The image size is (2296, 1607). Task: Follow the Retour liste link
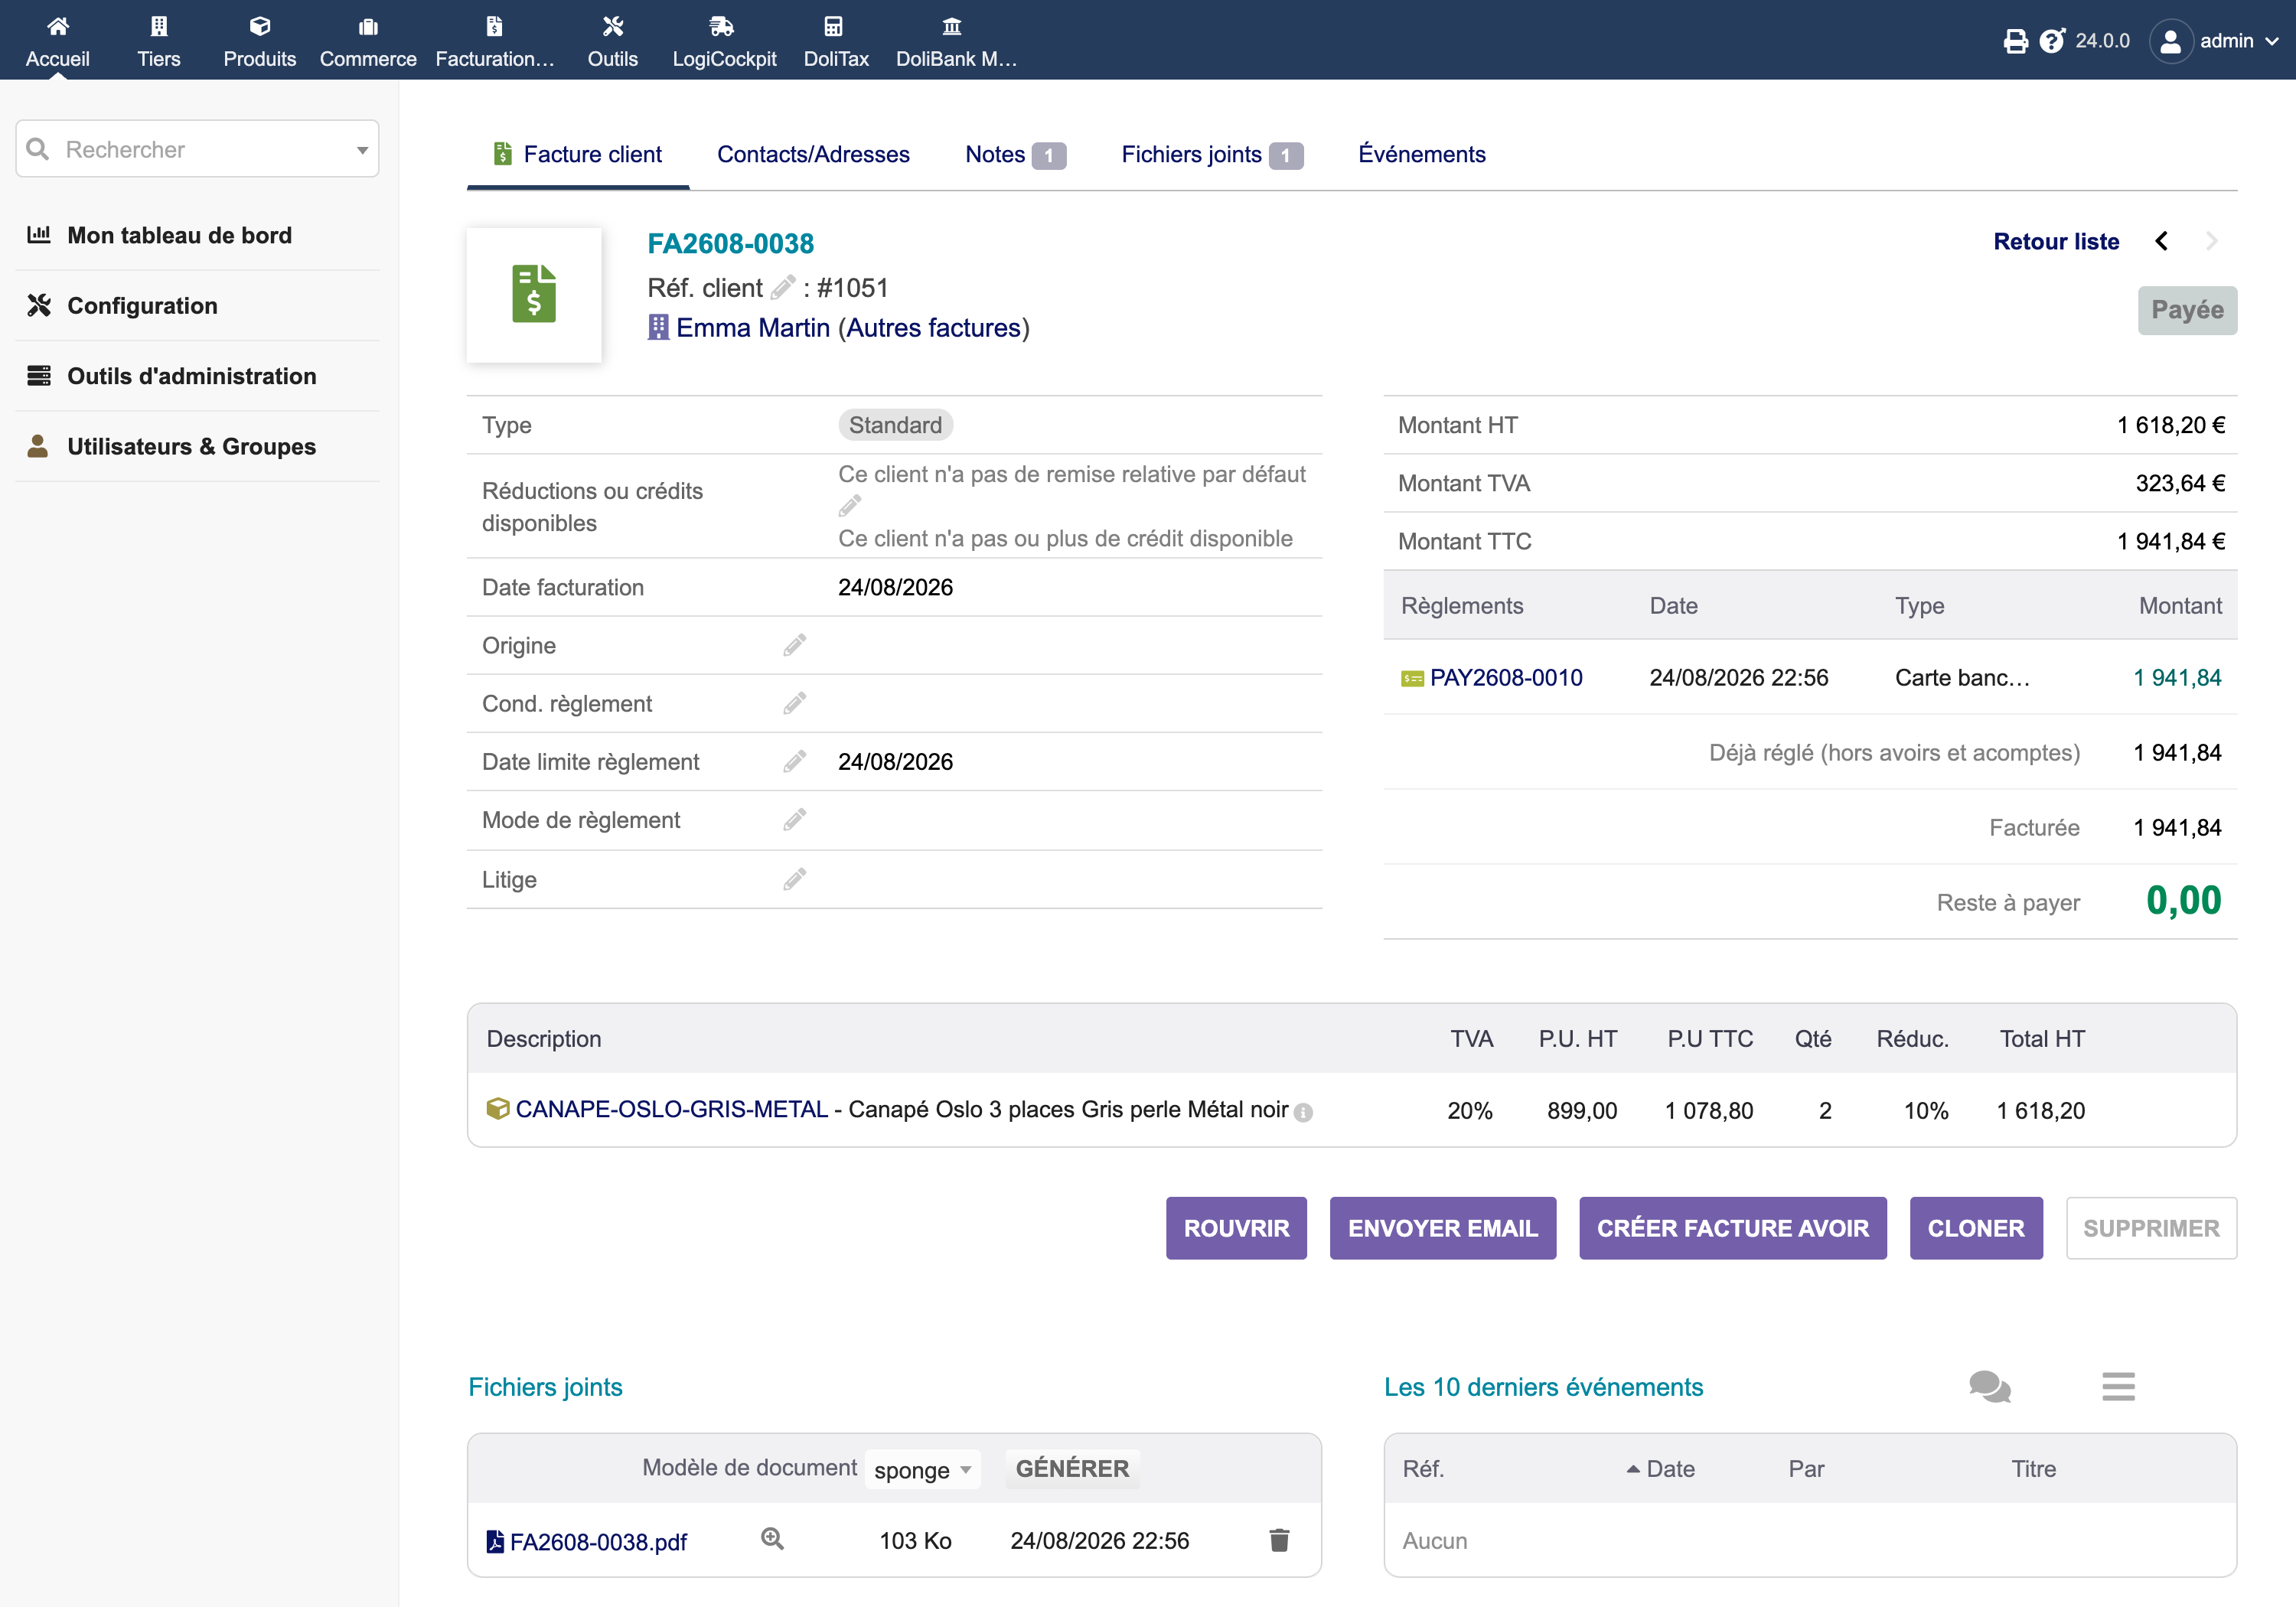point(2056,241)
